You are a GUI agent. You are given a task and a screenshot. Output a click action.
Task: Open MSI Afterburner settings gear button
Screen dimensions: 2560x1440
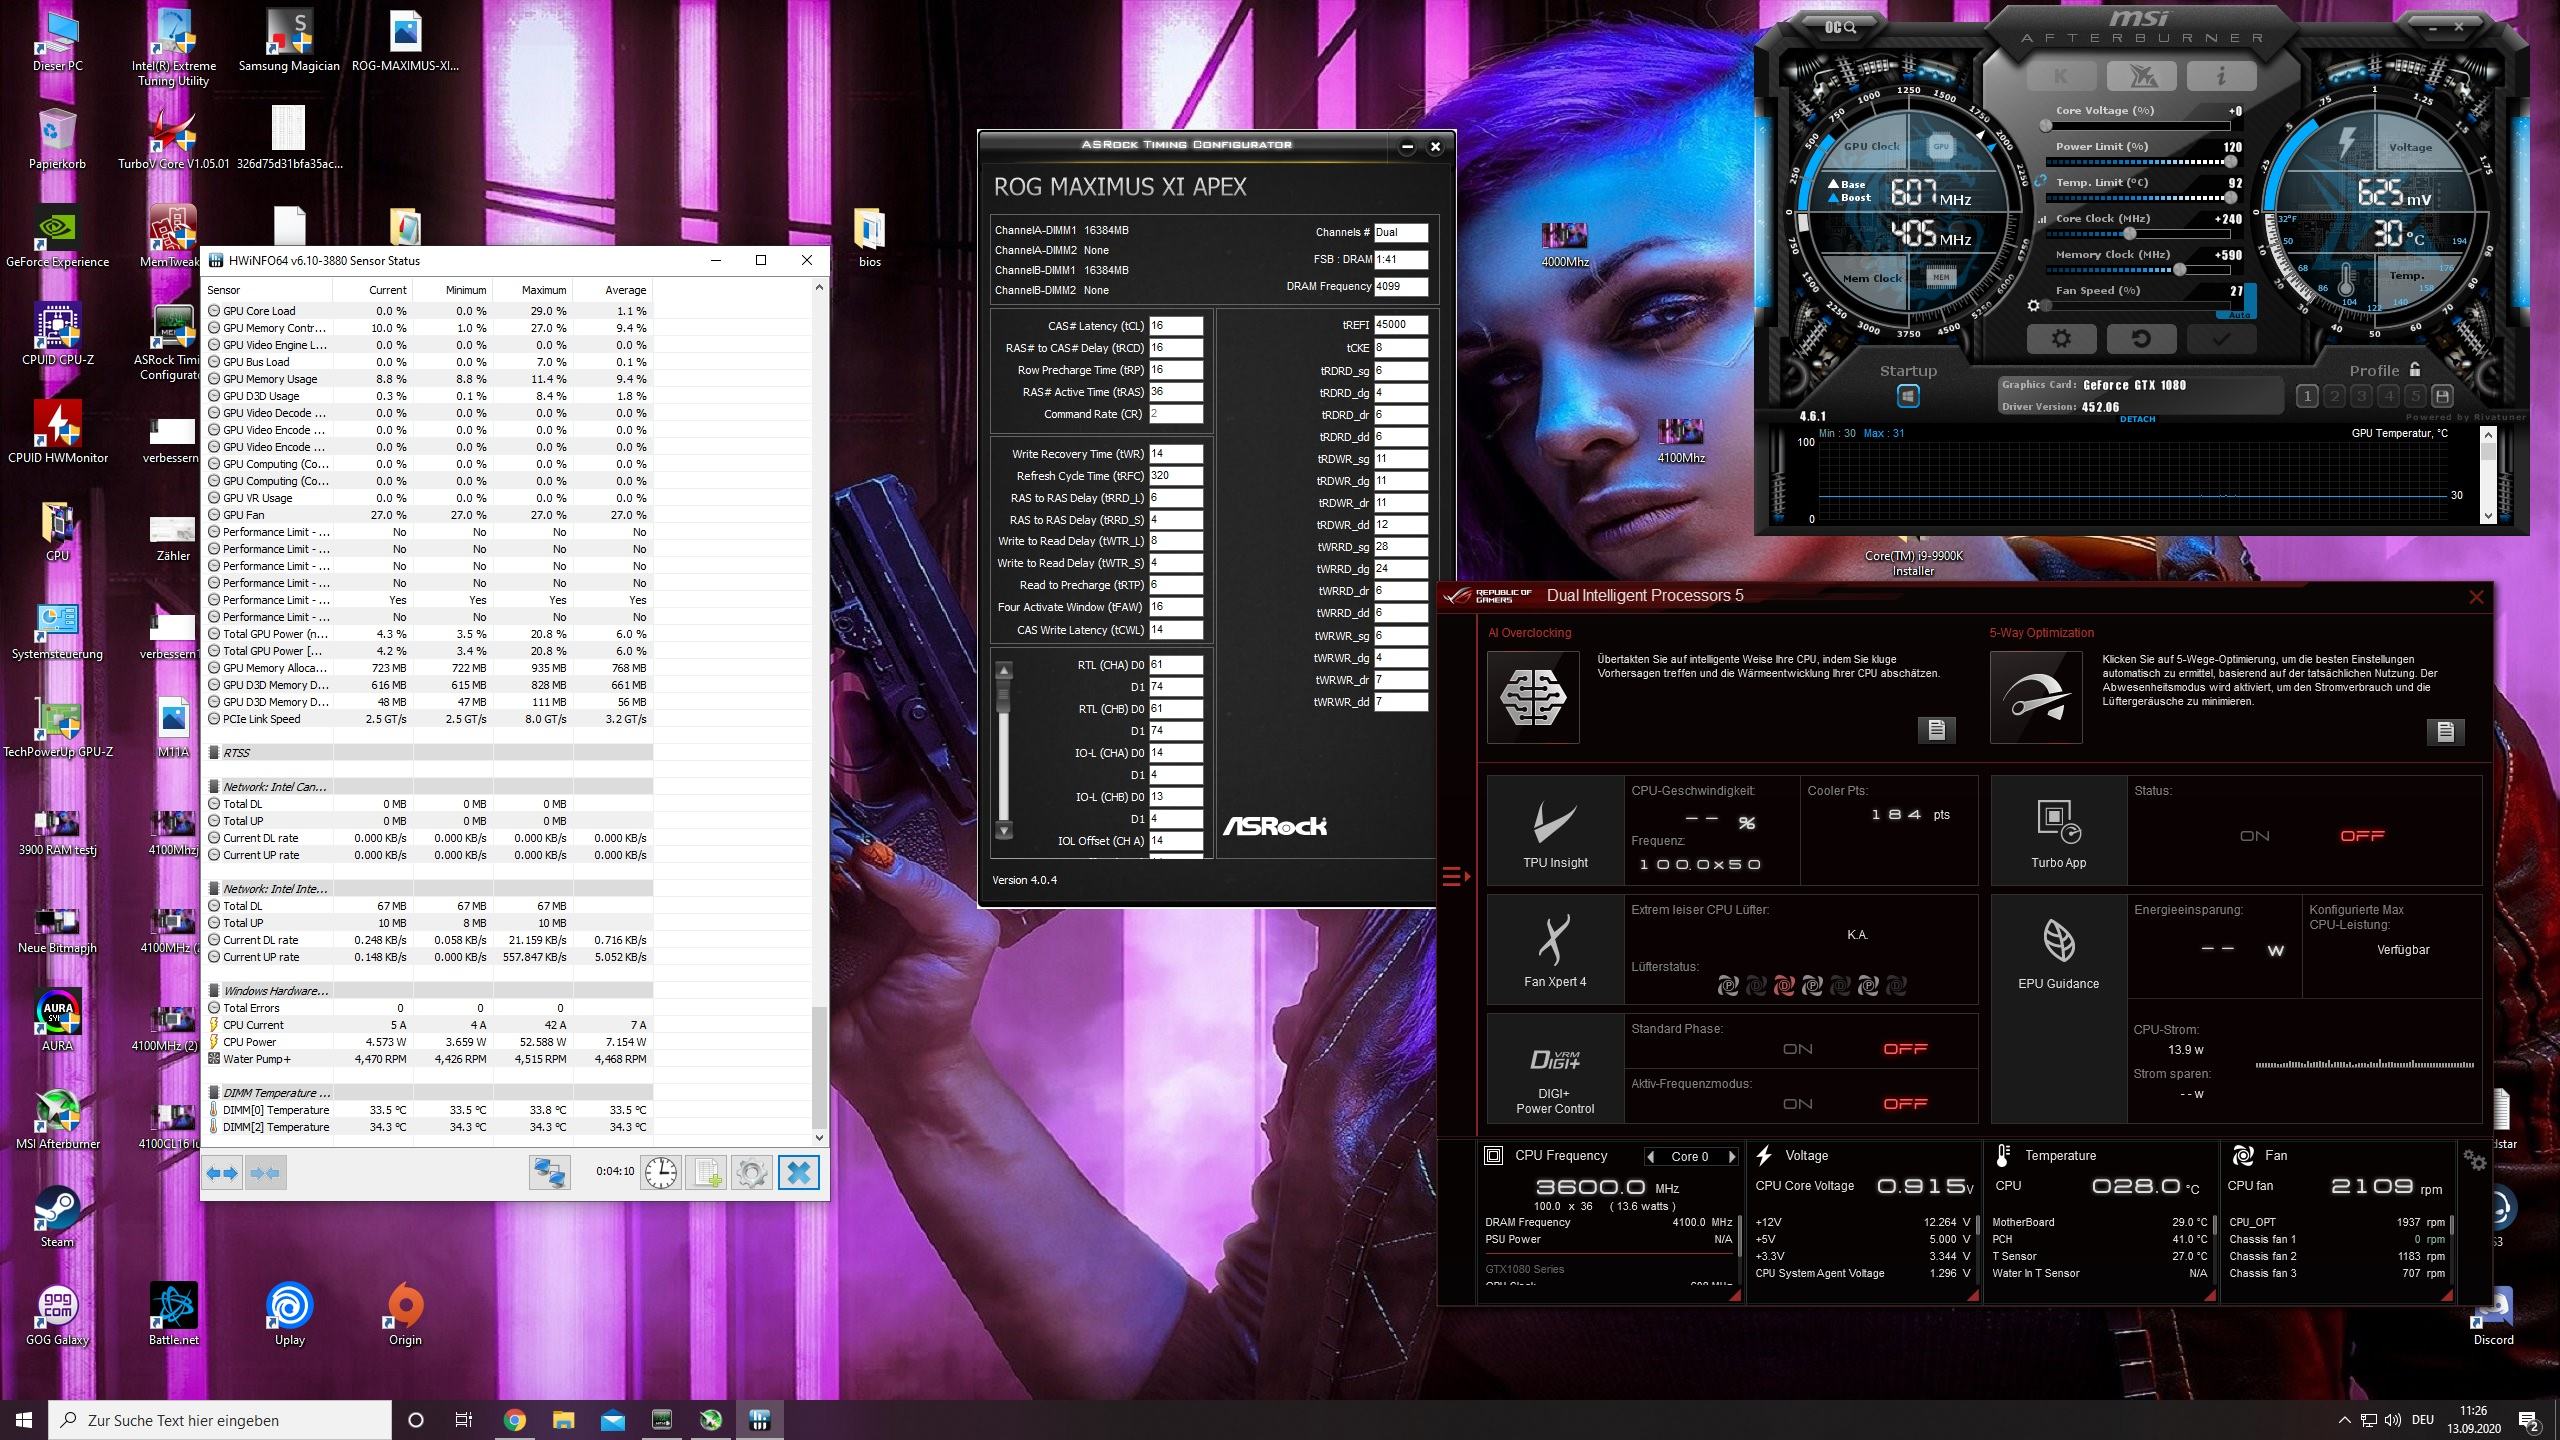[x=2061, y=339]
